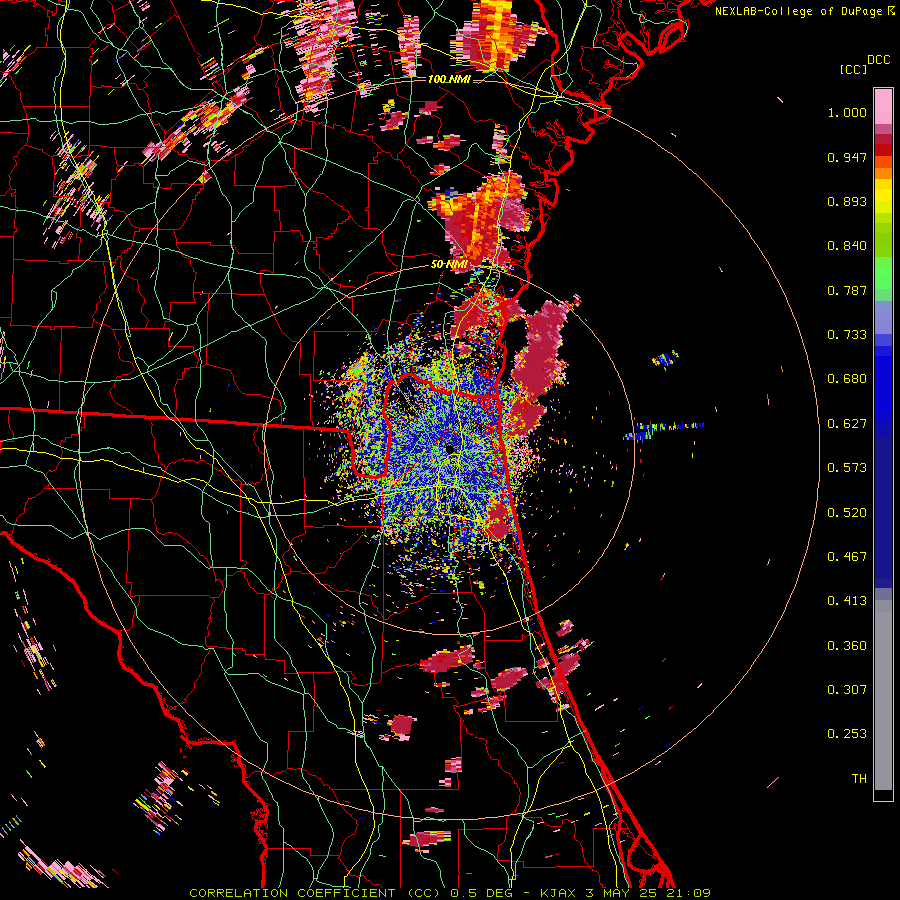The height and width of the screenshot is (900, 900).
Task: Select the 0.733 legend value
Action: 847,335
